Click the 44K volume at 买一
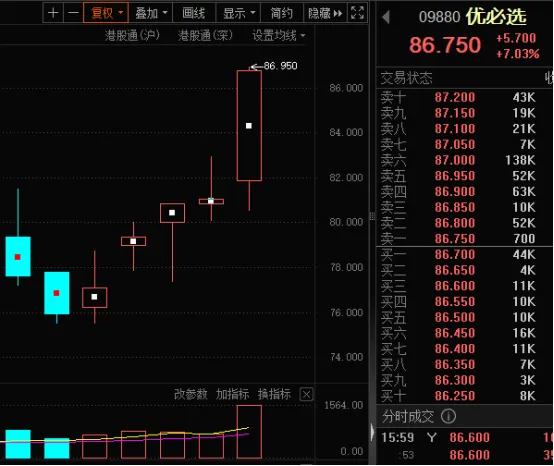This screenshot has width=554, height=466. [x=524, y=254]
